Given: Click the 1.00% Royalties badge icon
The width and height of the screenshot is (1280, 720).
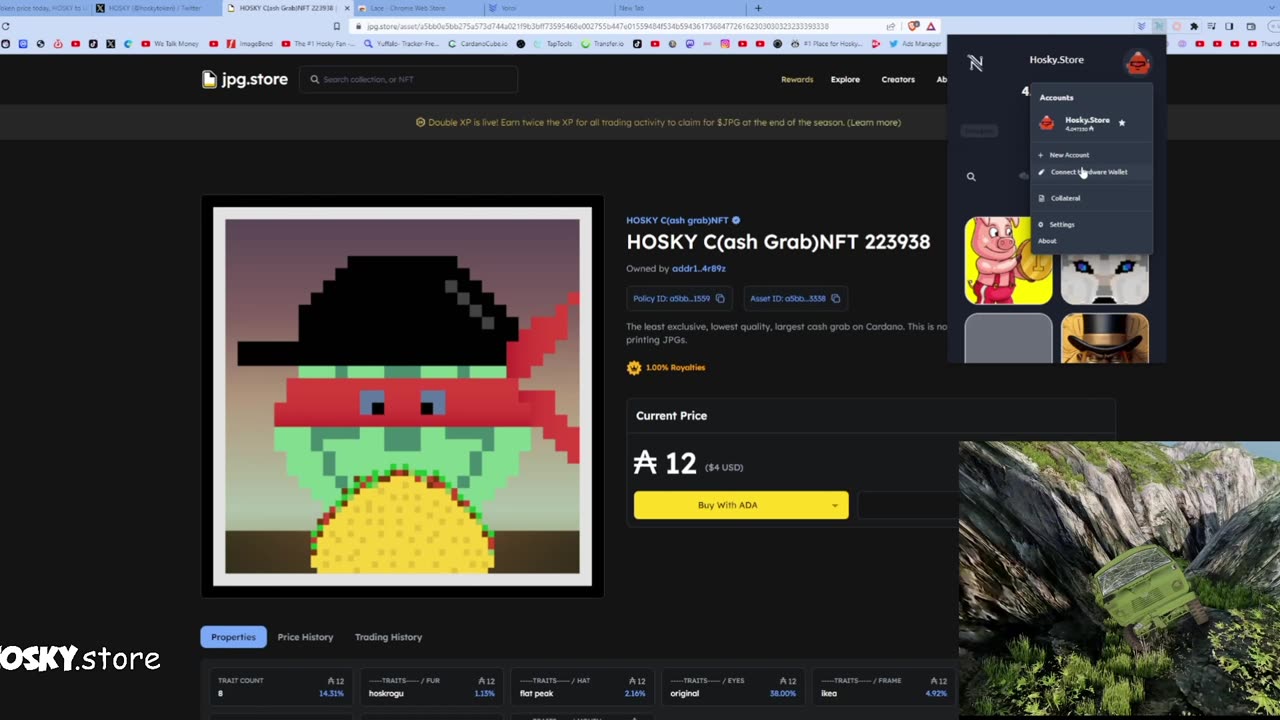Looking at the screenshot, I should 633,367.
